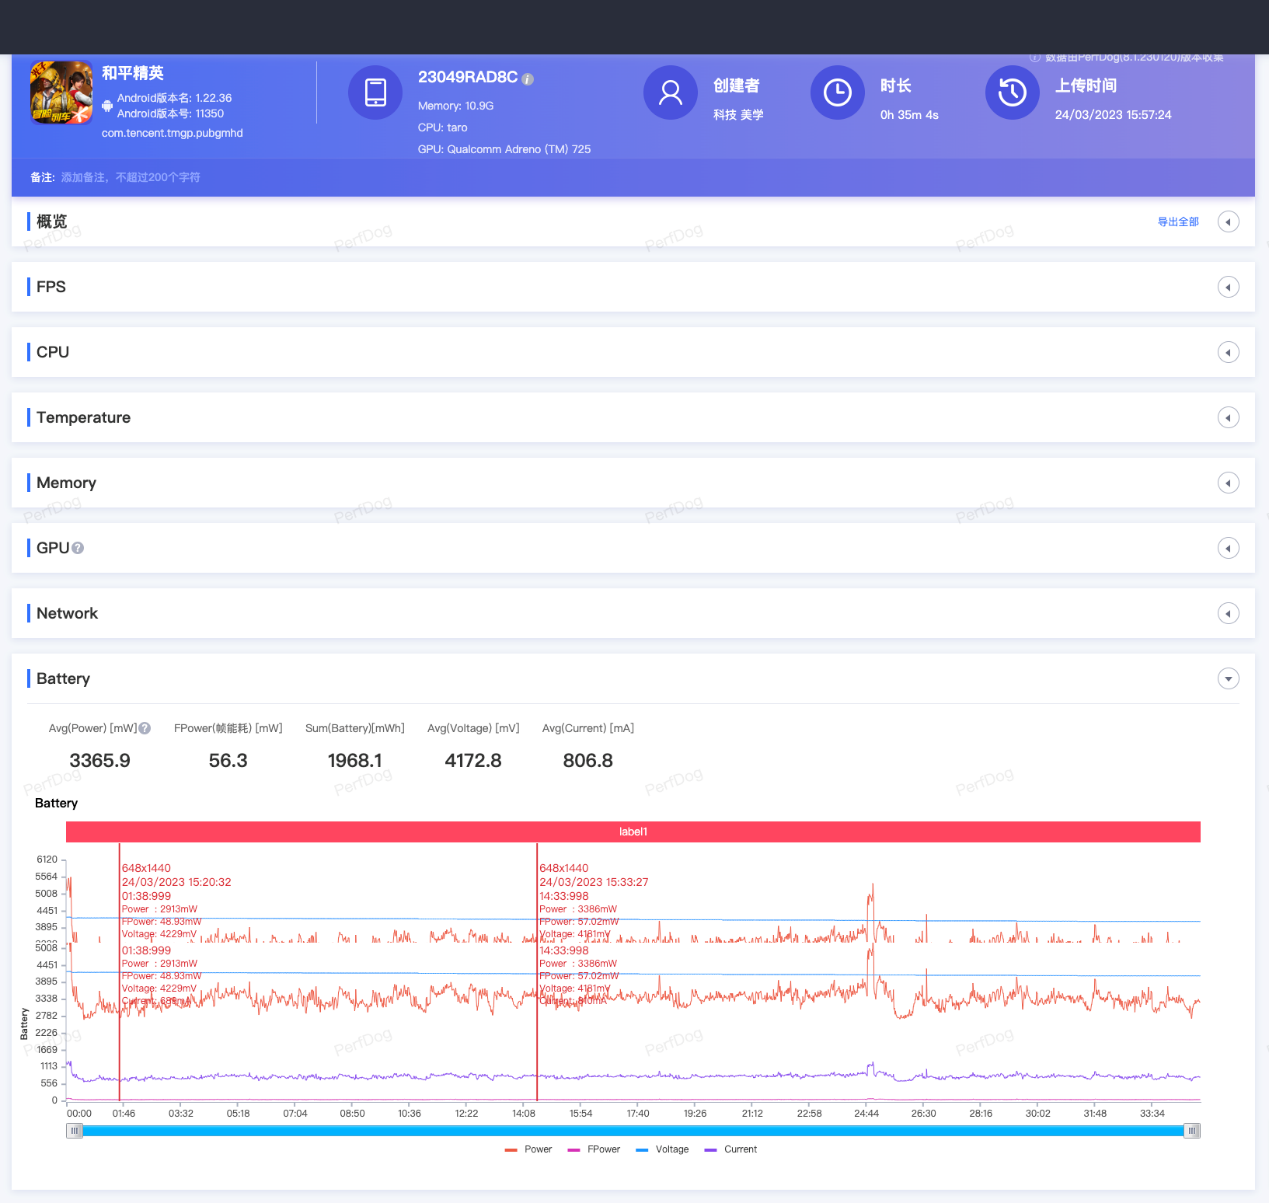Viewport: 1269px width, 1203px height.
Task: Click 导出全部 export all link
Action: [x=1177, y=222]
